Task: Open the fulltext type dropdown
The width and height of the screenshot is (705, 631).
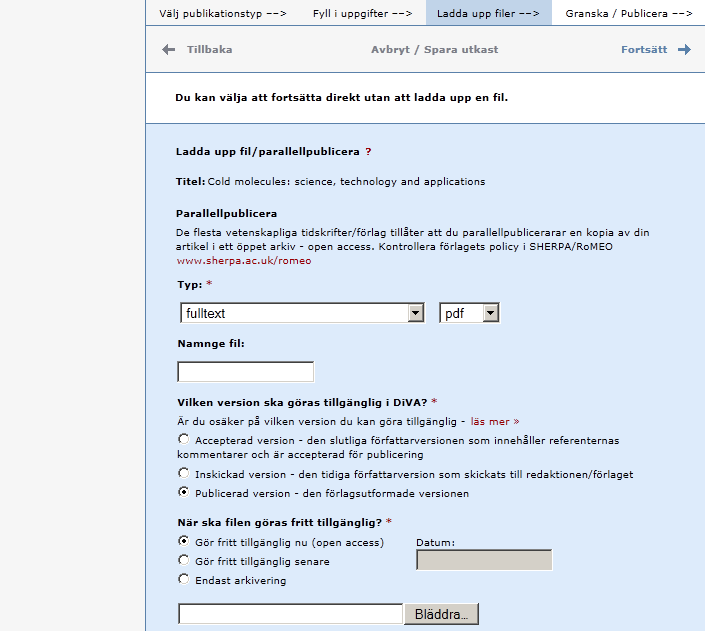Action: pos(302,313)
